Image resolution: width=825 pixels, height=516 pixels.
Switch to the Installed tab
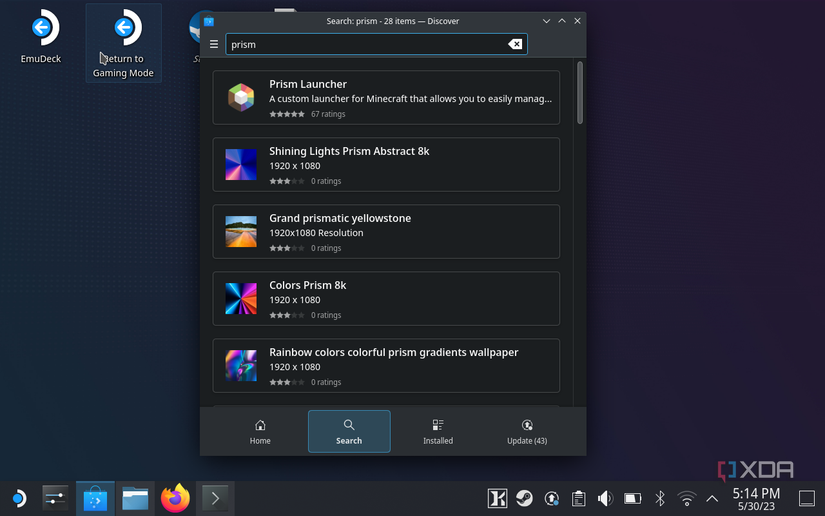coord(438,431)
